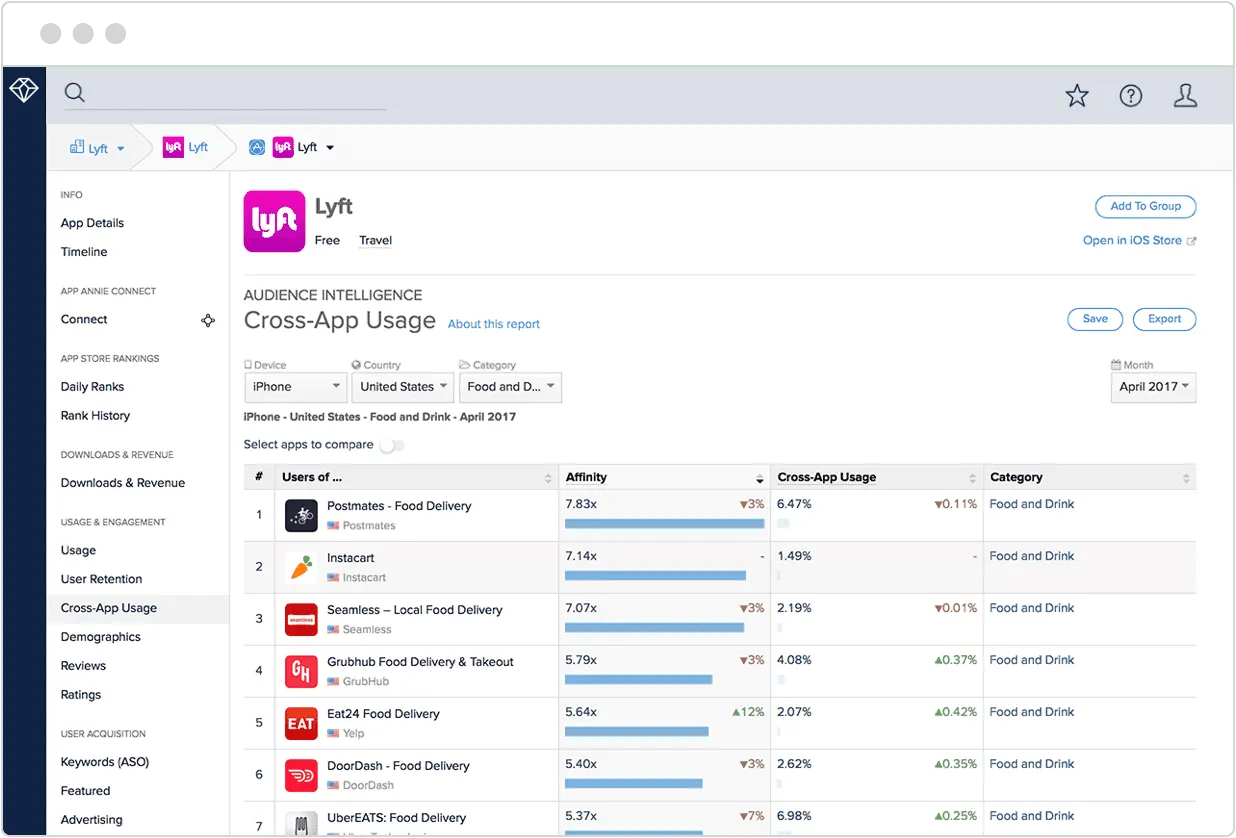
Task: Click the Seamless app icon
Action: 301,619
